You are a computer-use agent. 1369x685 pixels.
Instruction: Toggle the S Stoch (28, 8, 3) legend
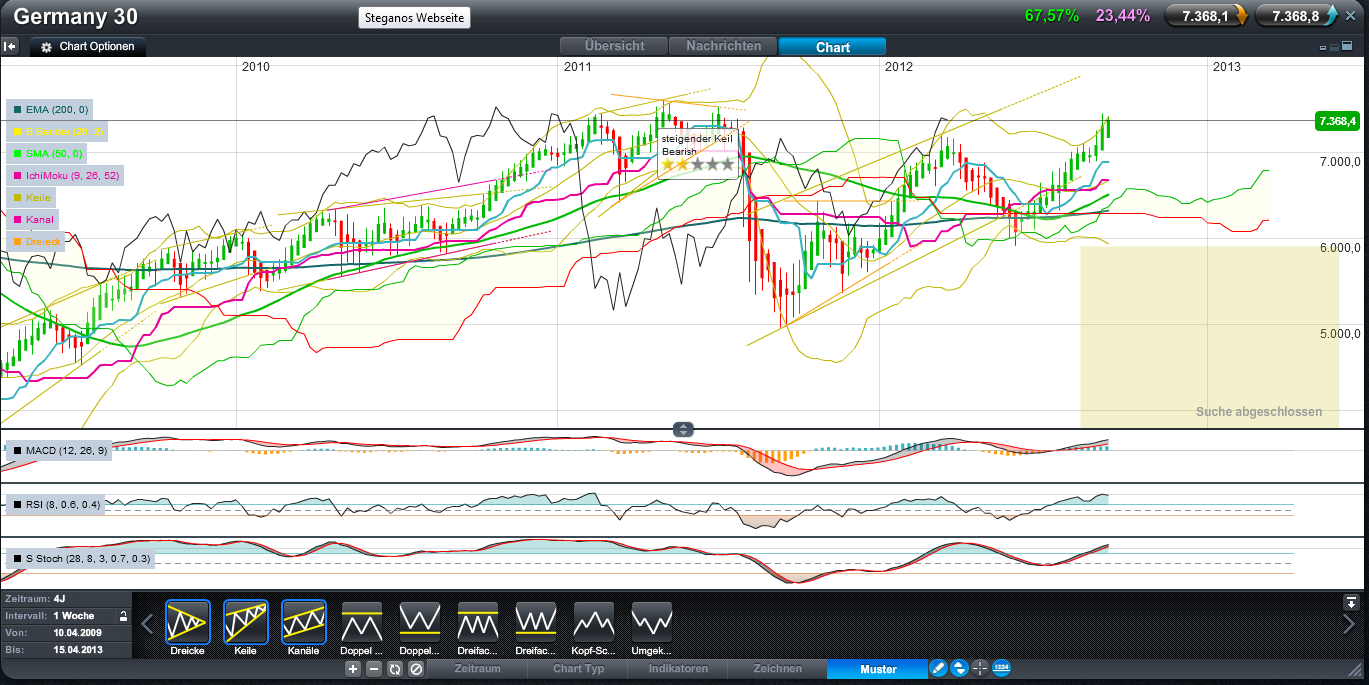pyautogui.click(x=80, y=559)
